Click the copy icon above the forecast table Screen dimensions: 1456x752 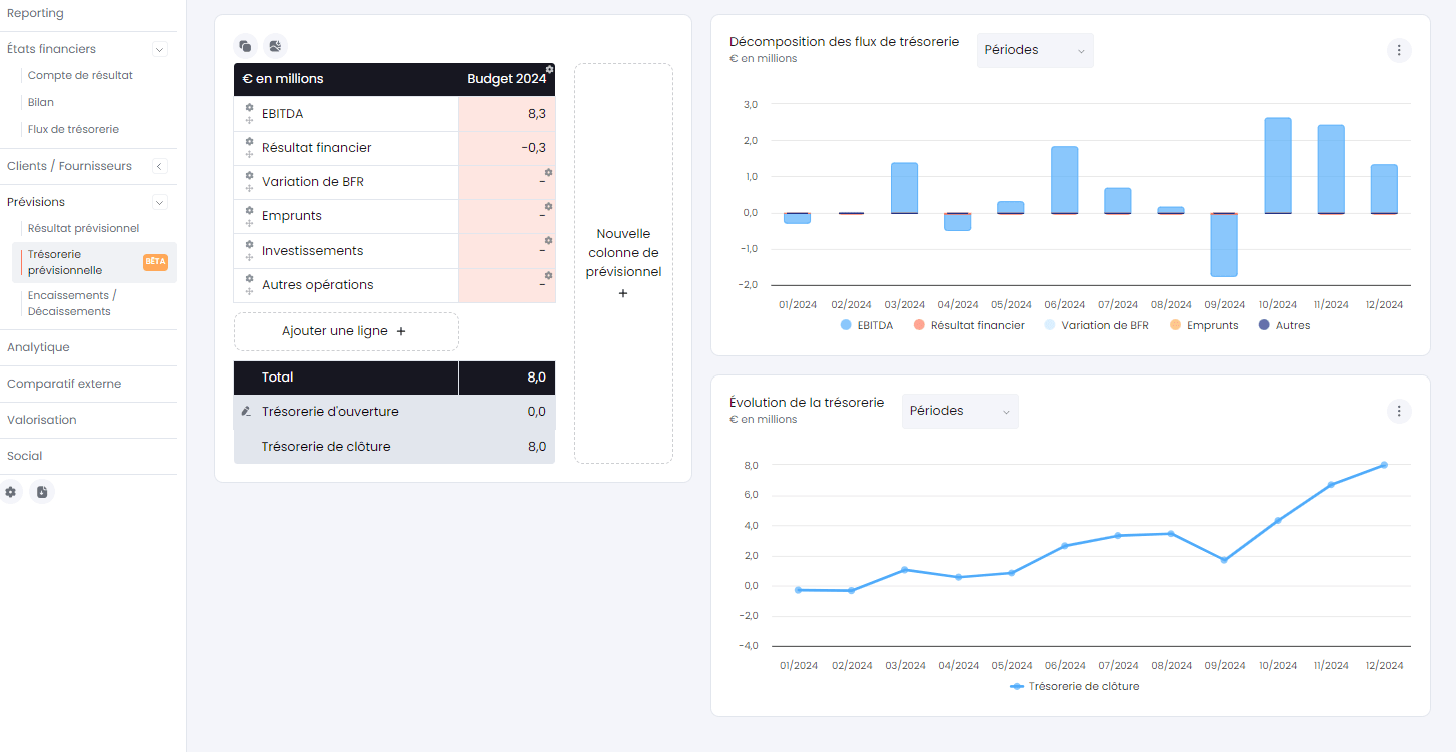point(245,46)
